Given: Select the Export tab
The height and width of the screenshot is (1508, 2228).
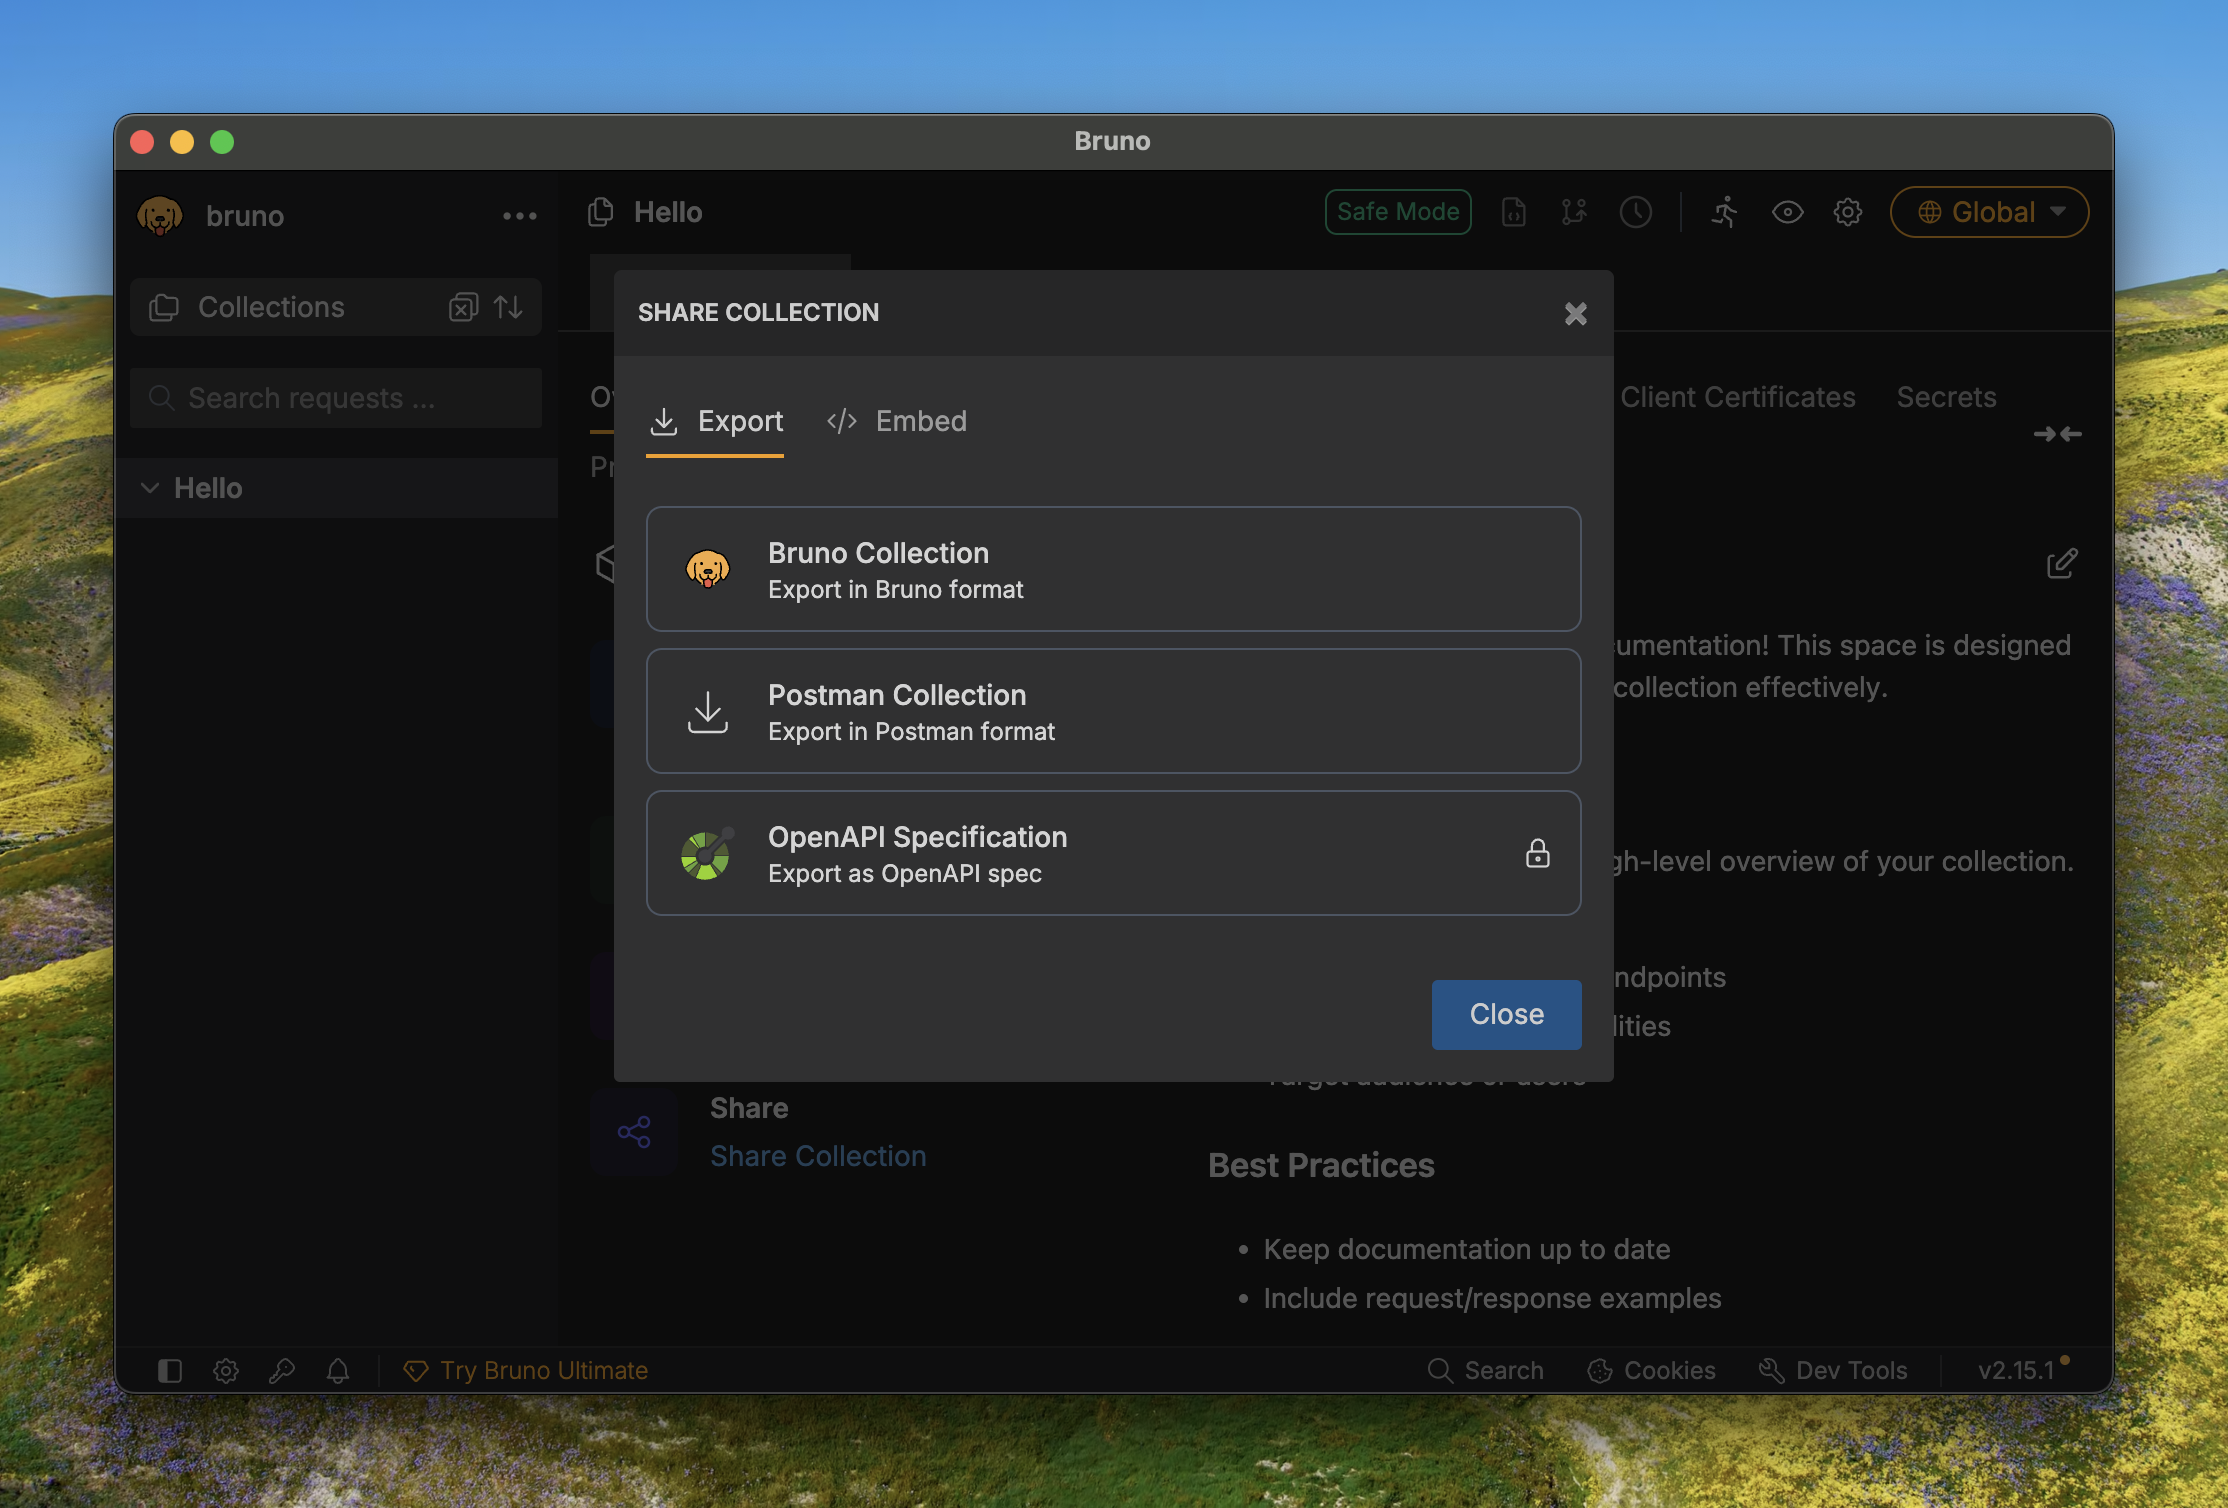Looking at the screenshot, I should pos(716,421).
